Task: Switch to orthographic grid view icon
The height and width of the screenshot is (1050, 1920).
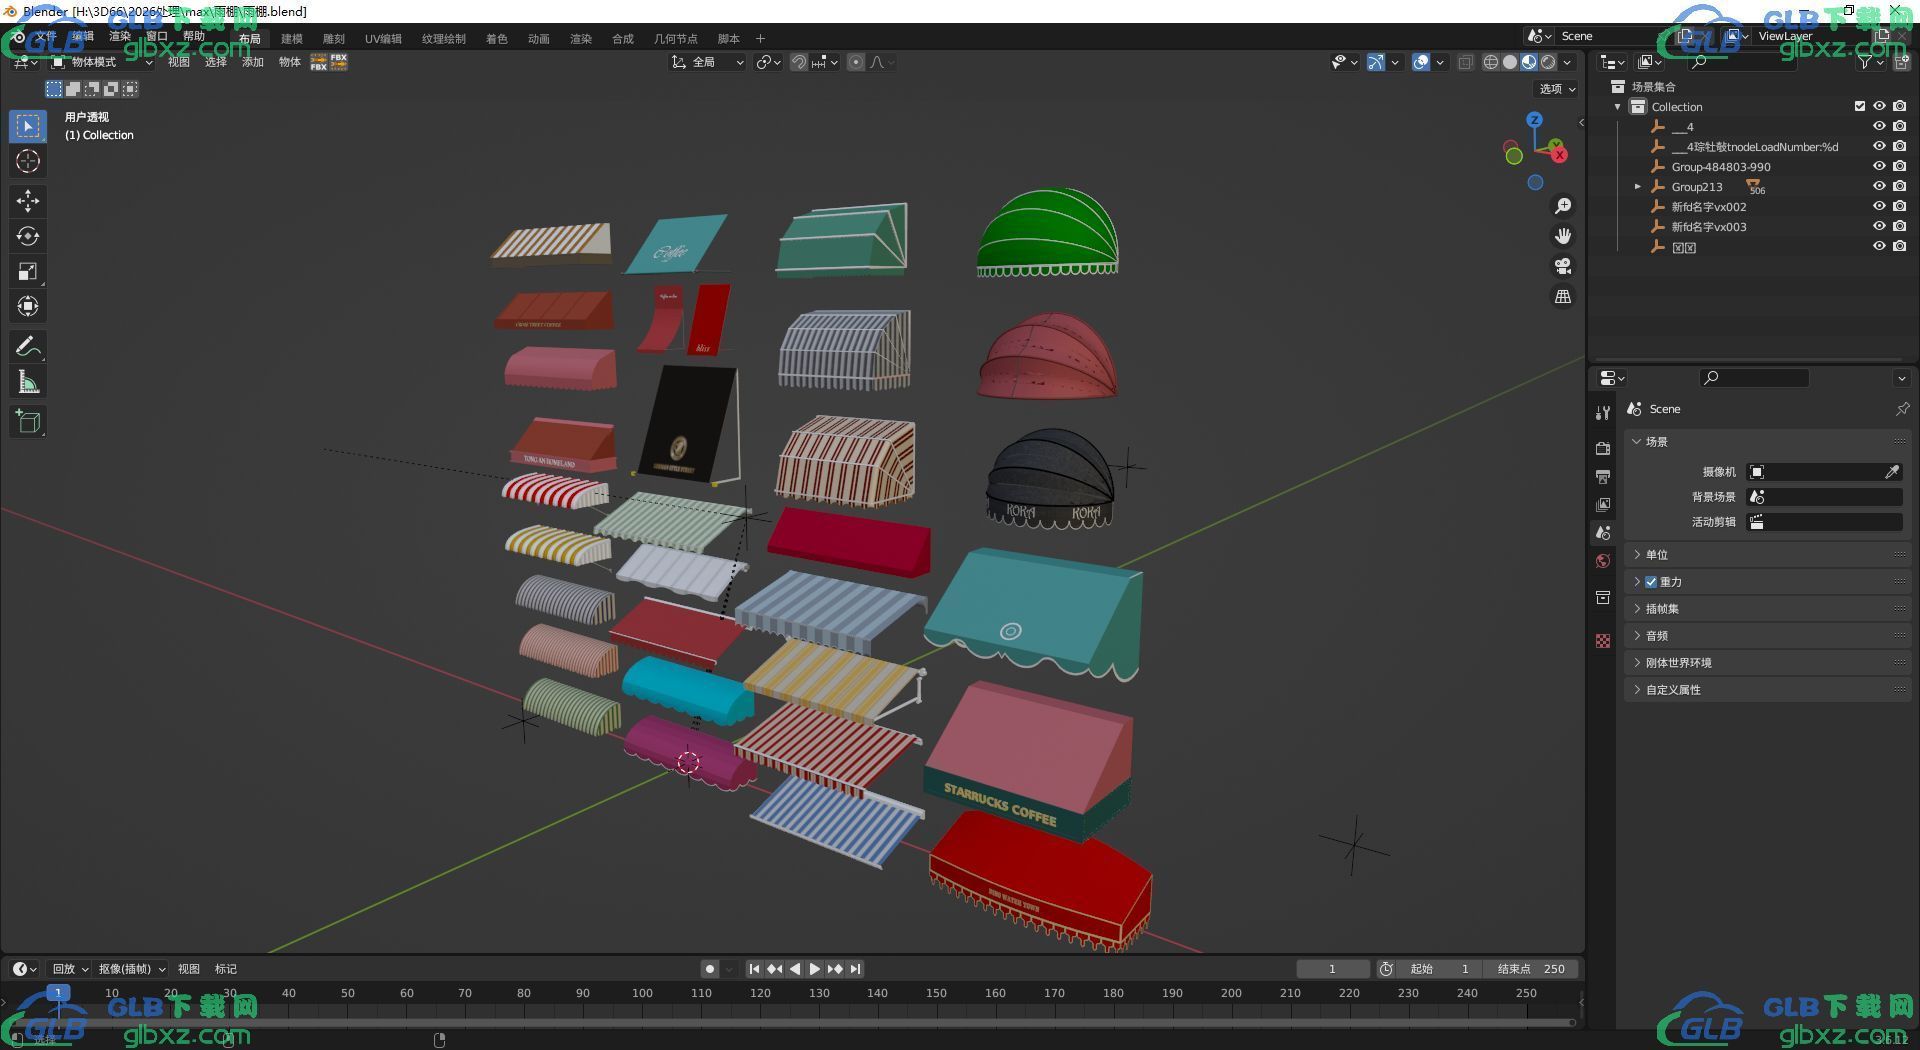Action: coord(1562,297)
